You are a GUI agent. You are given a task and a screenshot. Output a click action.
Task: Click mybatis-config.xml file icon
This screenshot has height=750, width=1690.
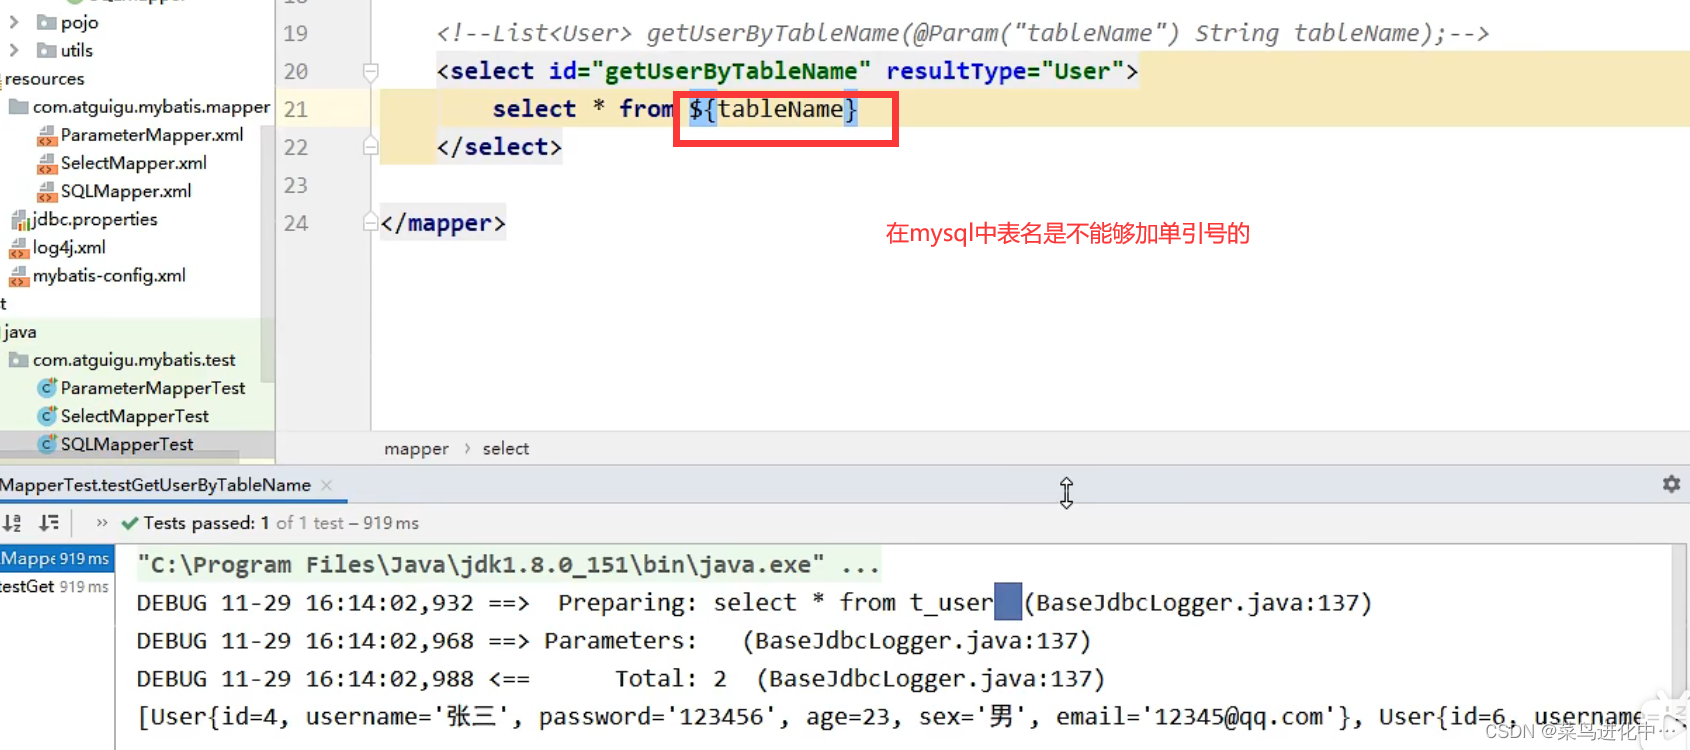(x=19, y=275)
